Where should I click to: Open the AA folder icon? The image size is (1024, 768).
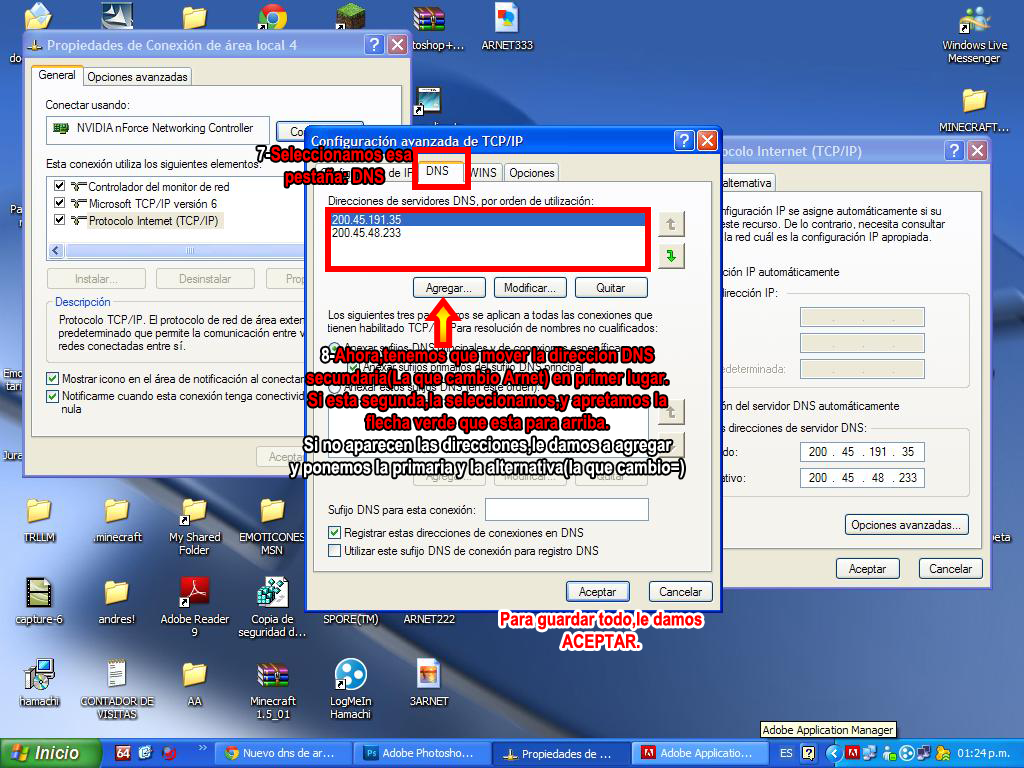pyautogui.click(x=195, y=683)
